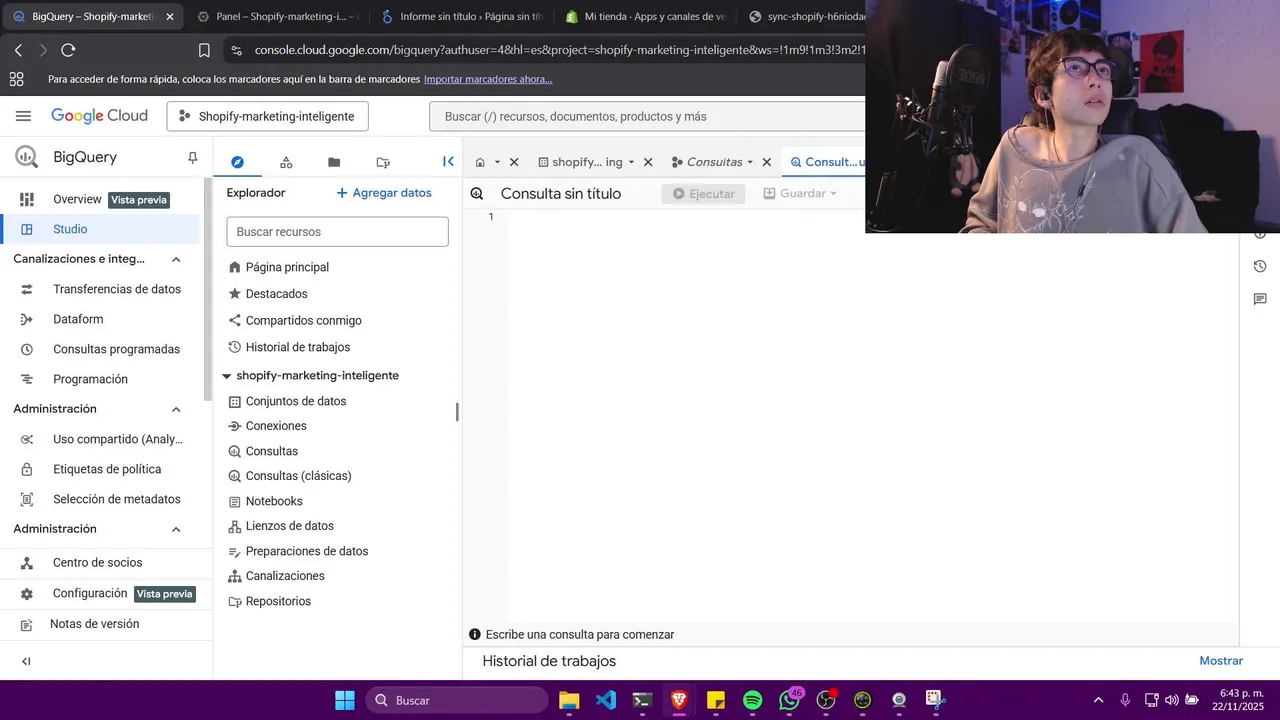
Task: Open the fourth explorer pane tab icon
Action: tap(383, 162)
